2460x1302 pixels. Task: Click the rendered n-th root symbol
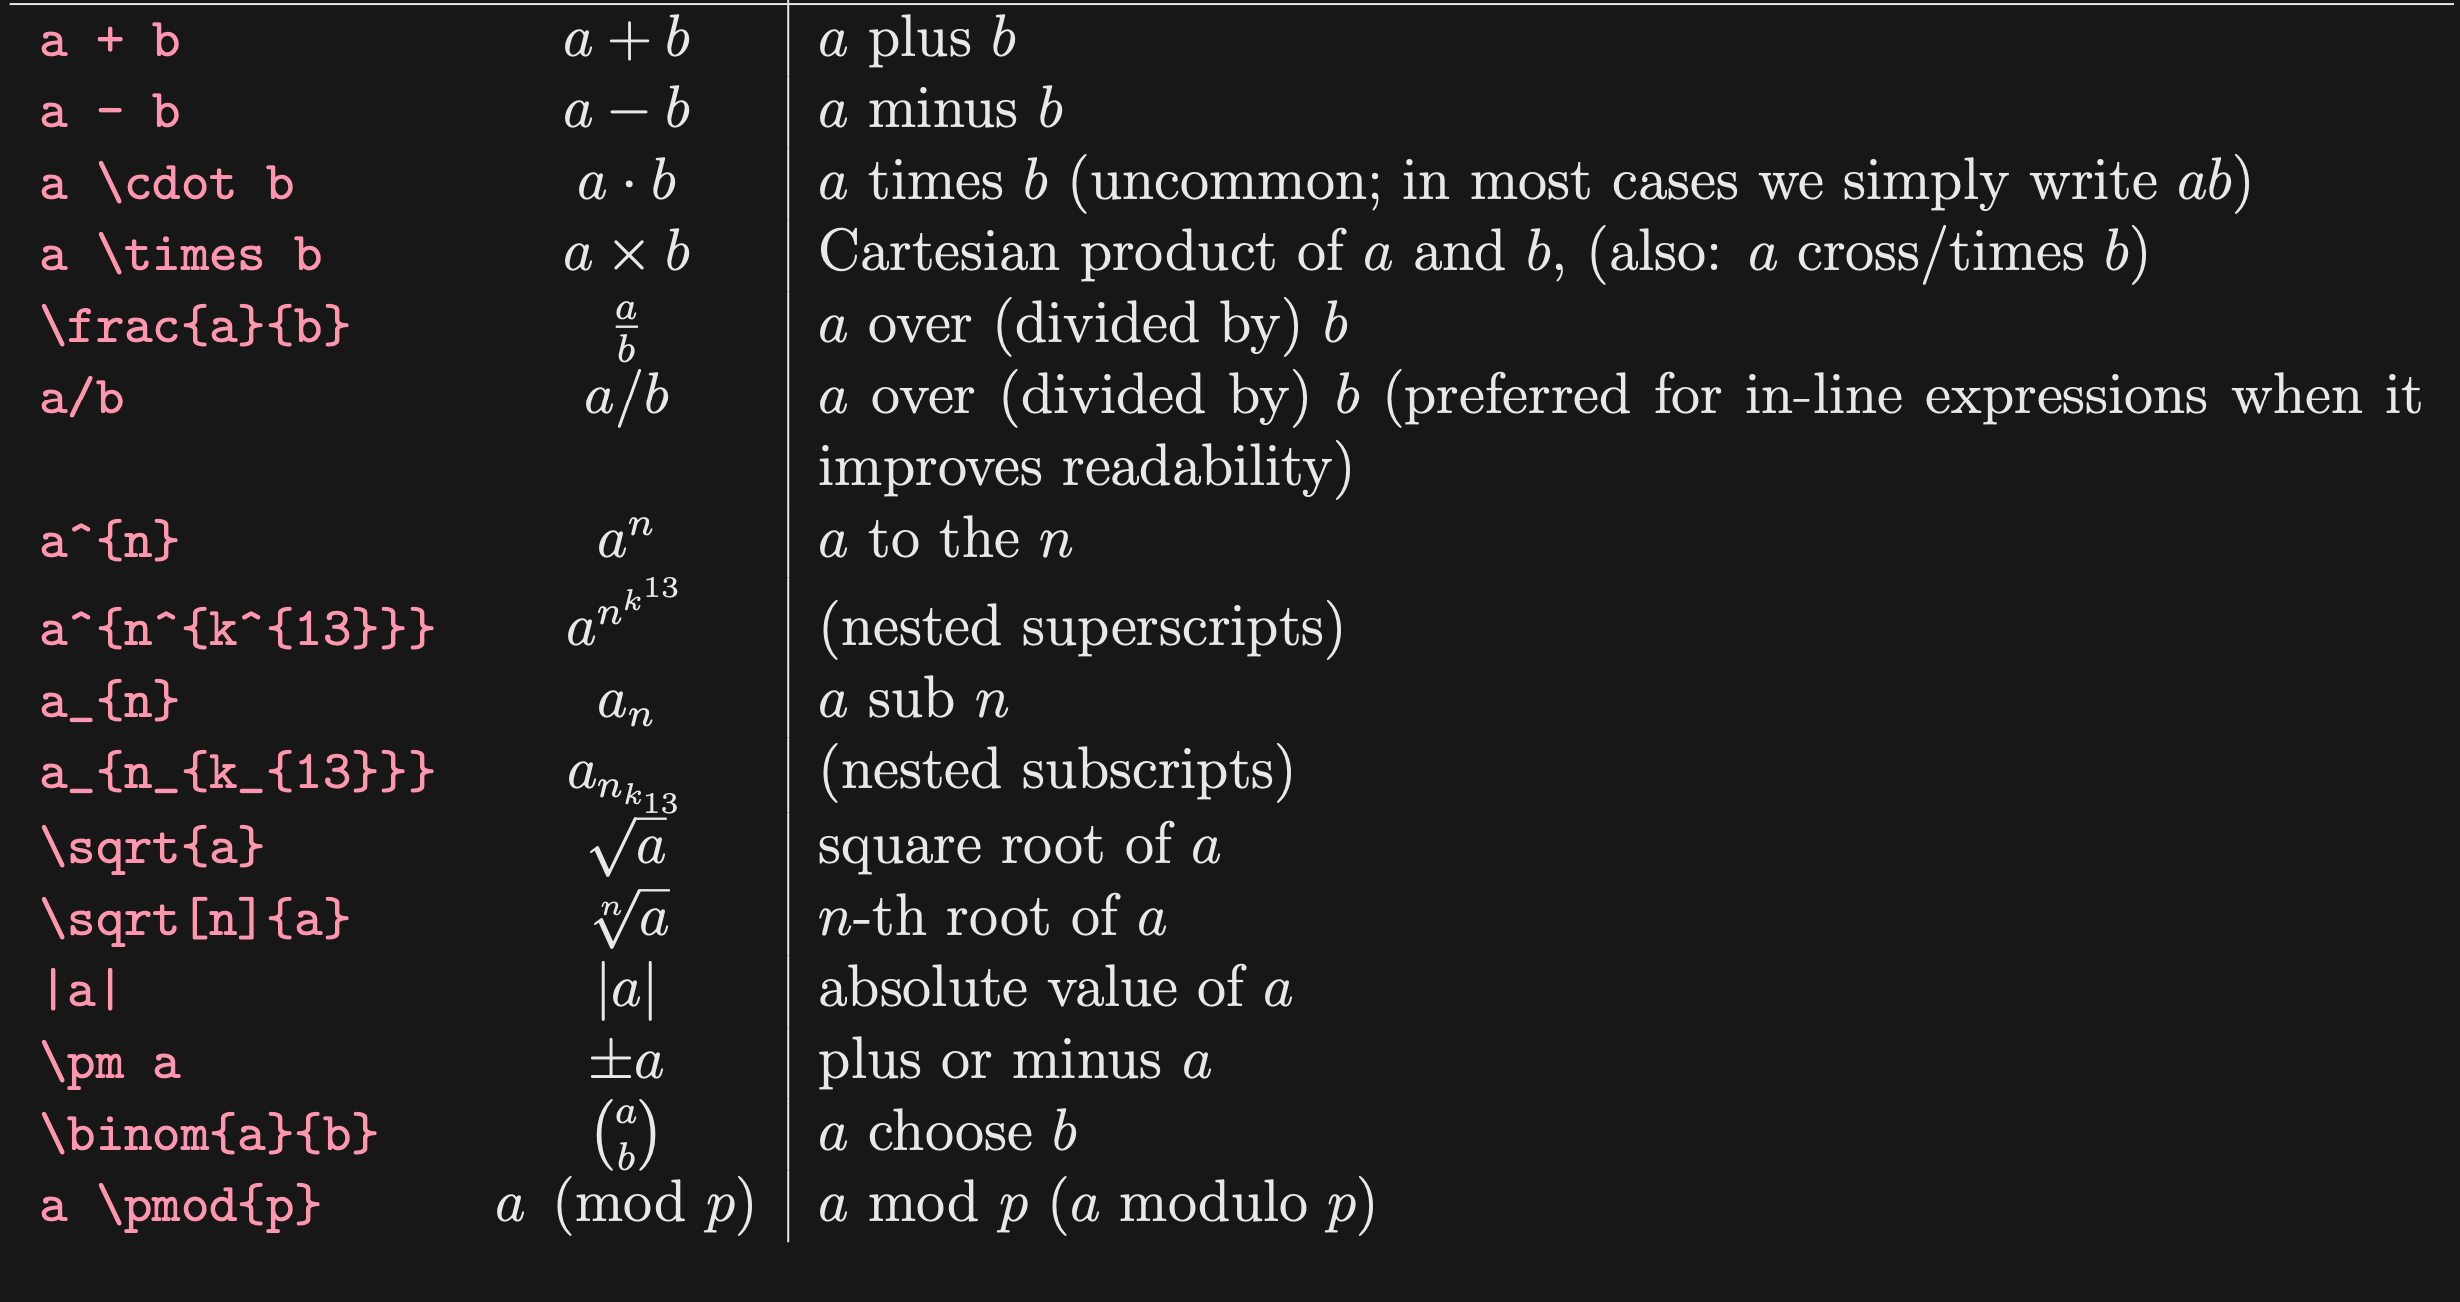point(630,918)
